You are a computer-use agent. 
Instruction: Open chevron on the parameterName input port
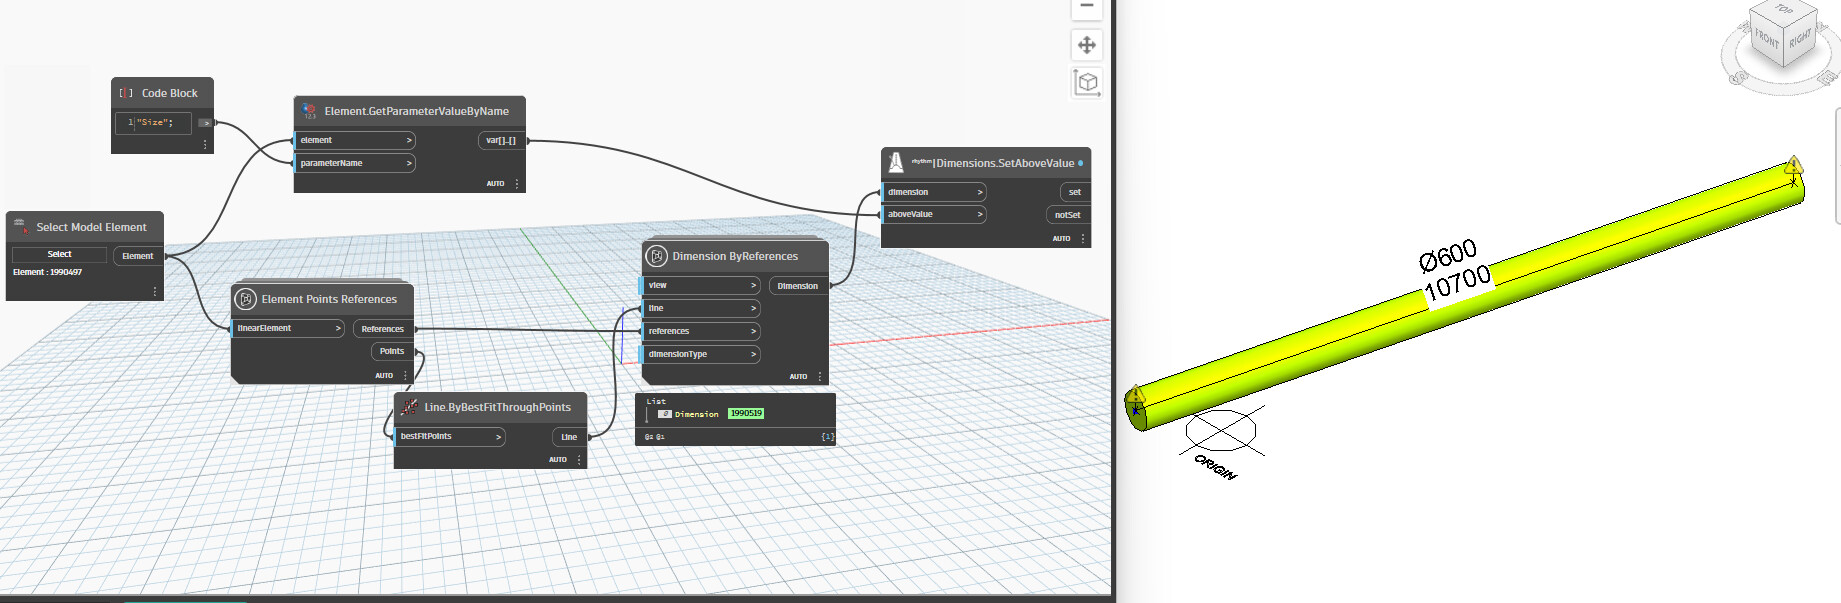tap(409, 164)
